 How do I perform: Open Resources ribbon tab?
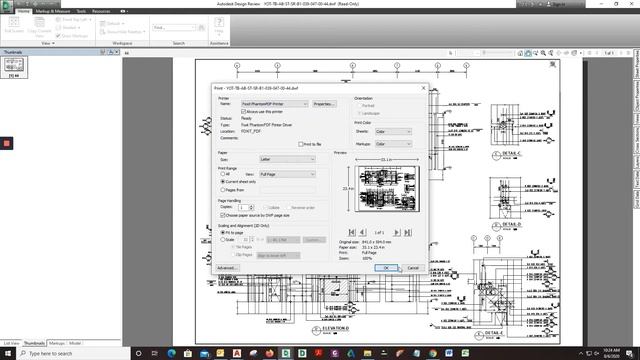coord(101,11)
